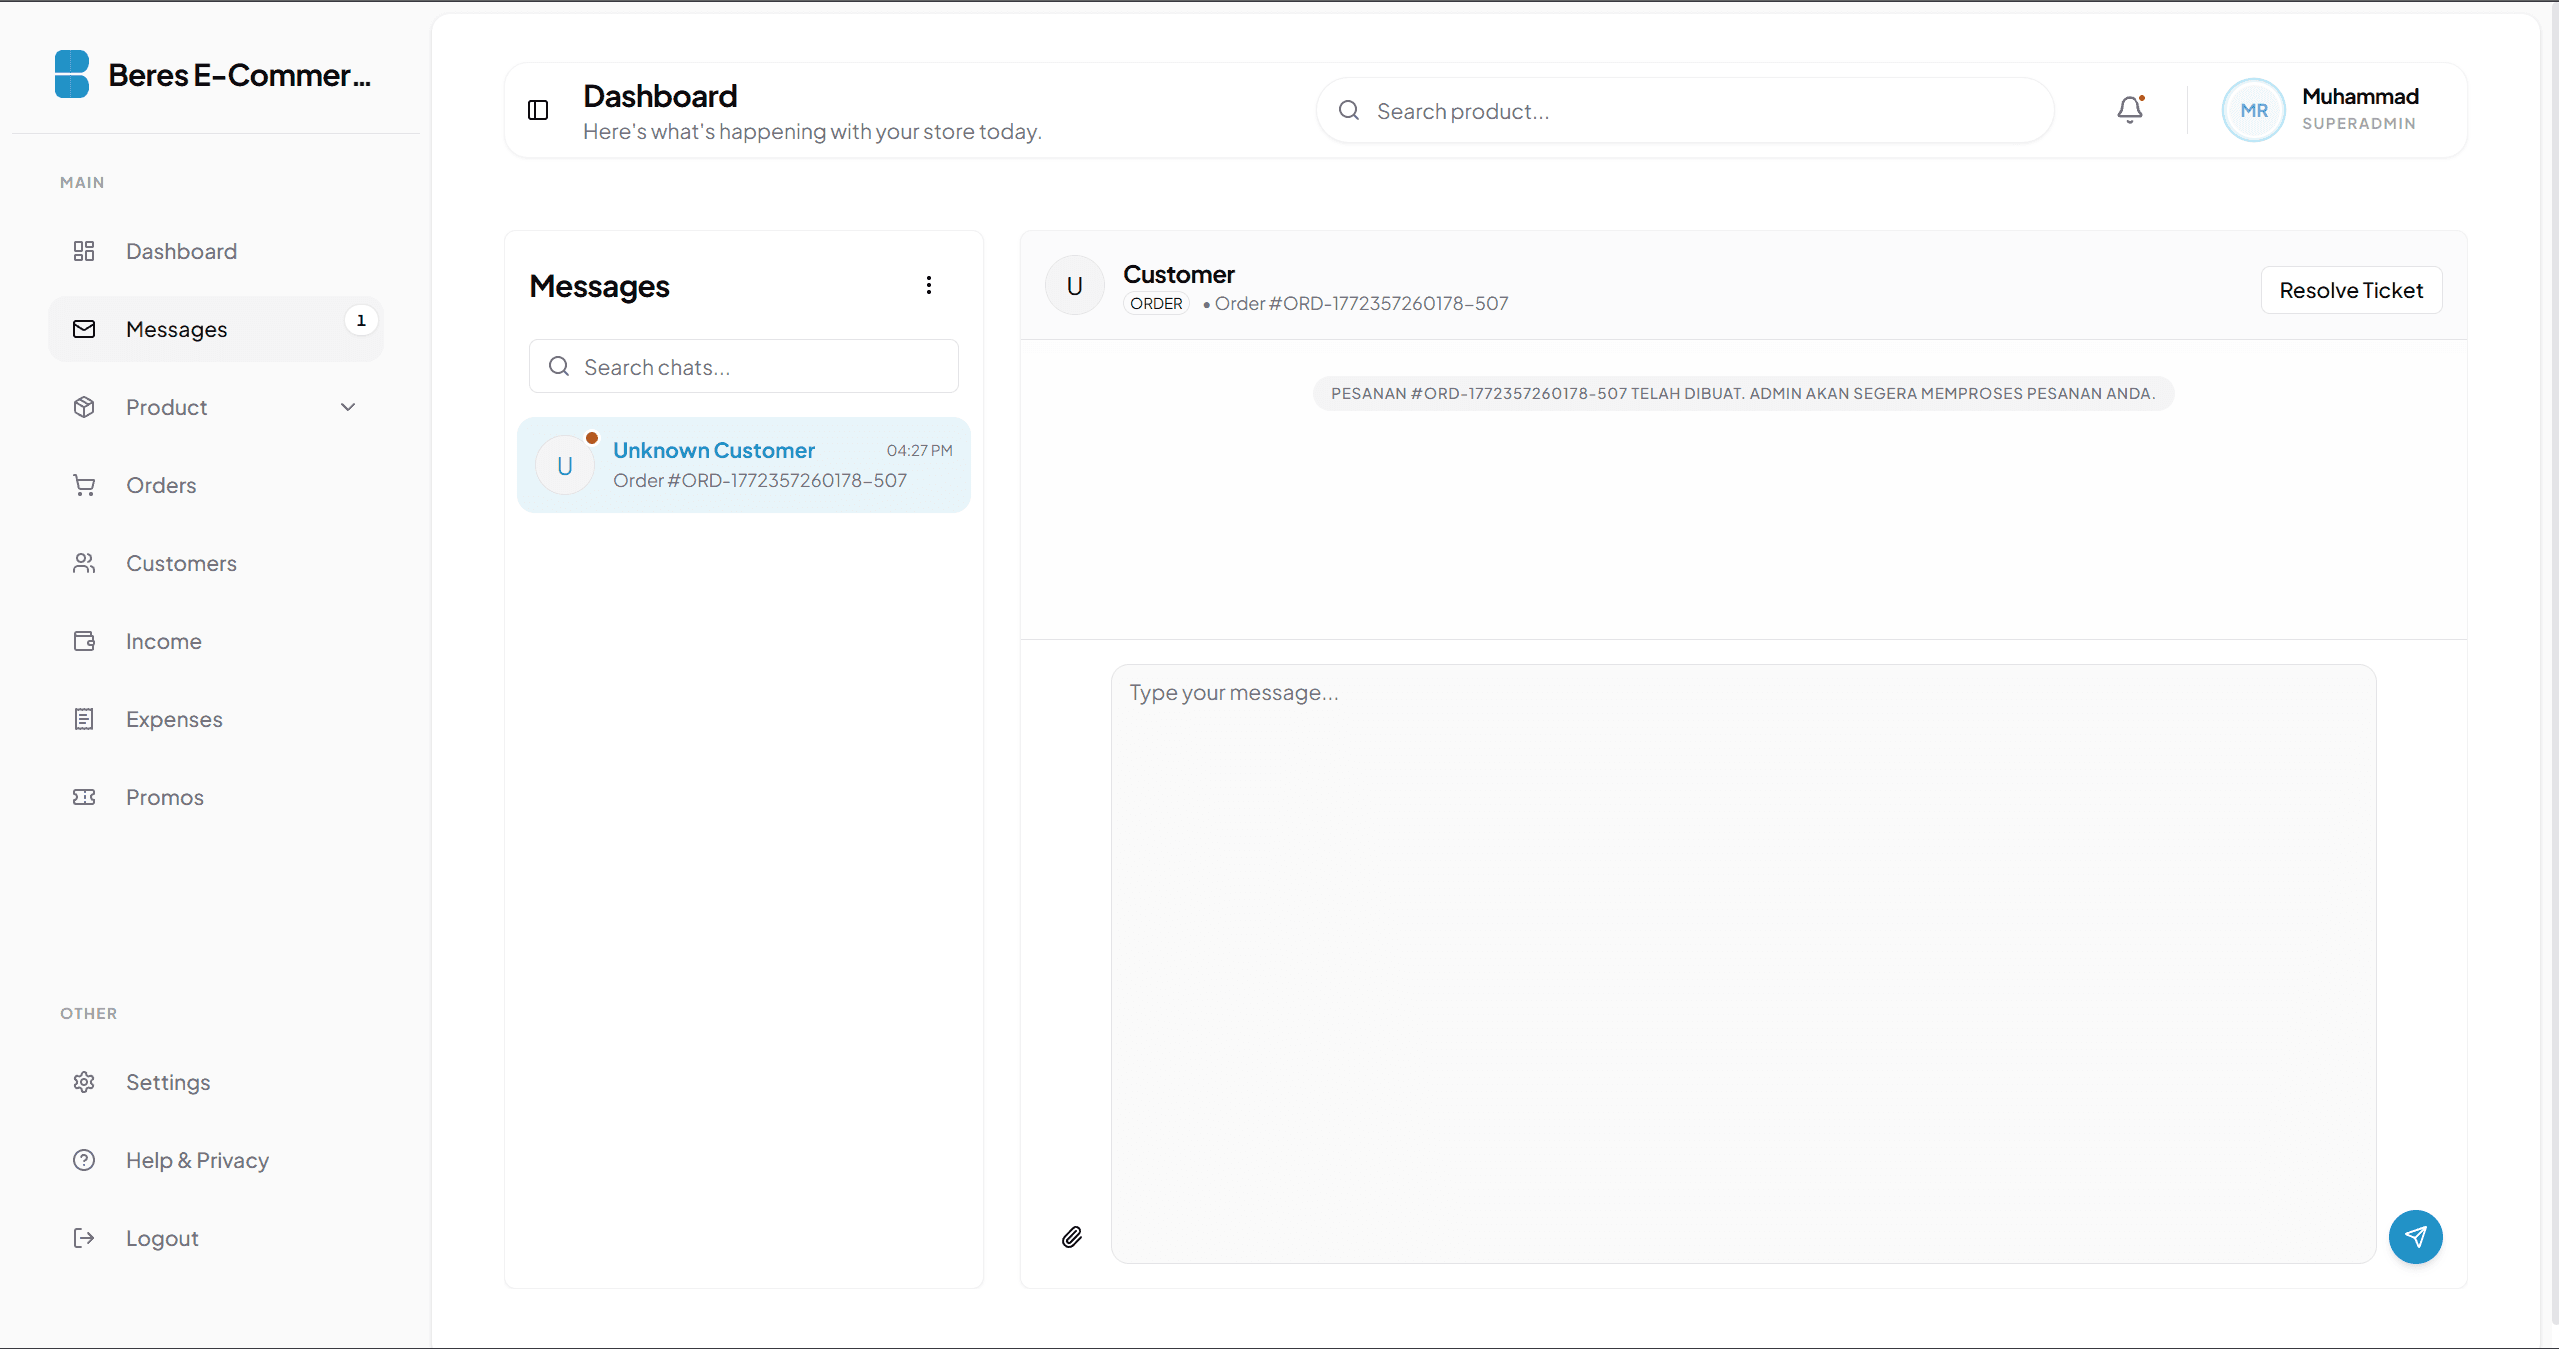Toggle the sidebar collapse panel icon

pyautogui.click(x=538, y=110)
